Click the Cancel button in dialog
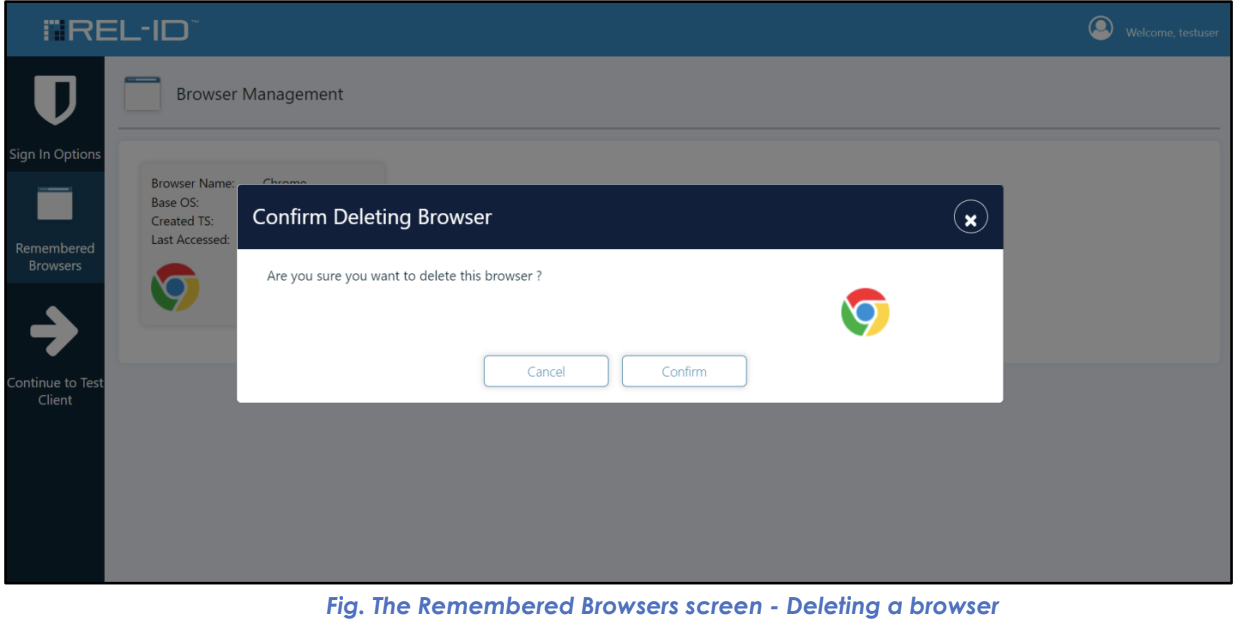This screenshot has height=636, width=1252. coord(546,371)
